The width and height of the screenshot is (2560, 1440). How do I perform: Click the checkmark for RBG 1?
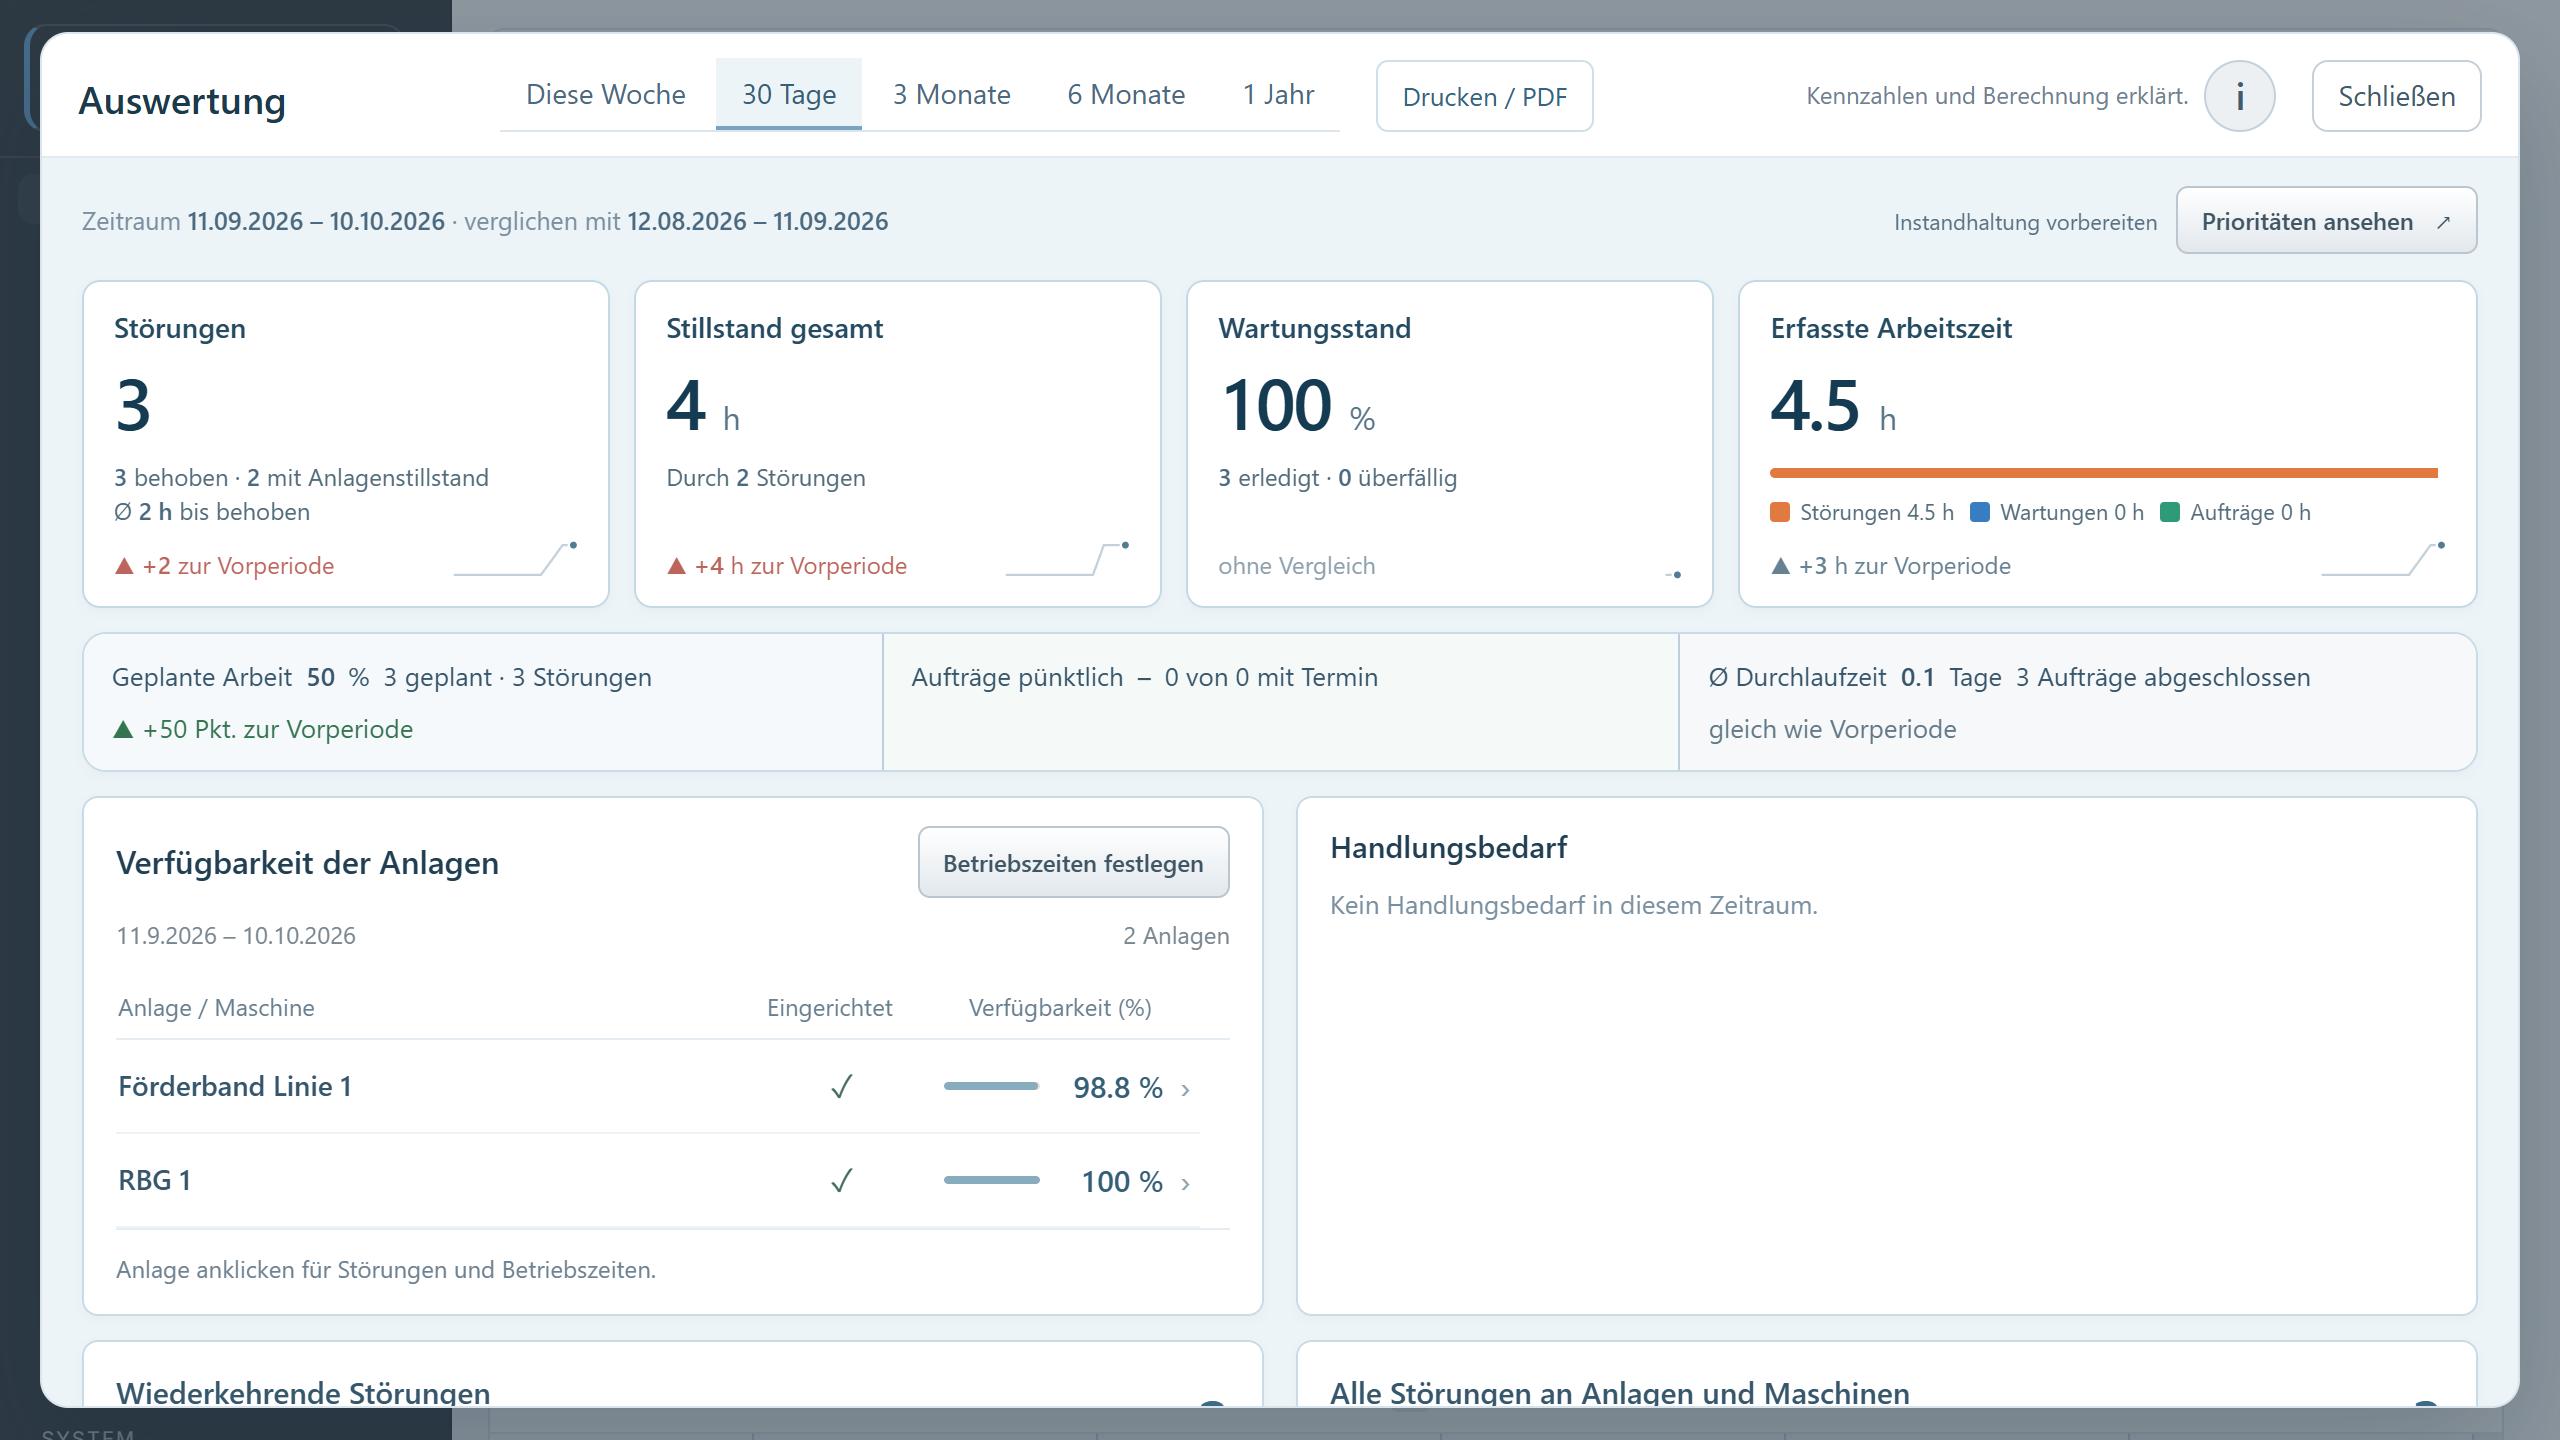click(x=841, y=1181)
